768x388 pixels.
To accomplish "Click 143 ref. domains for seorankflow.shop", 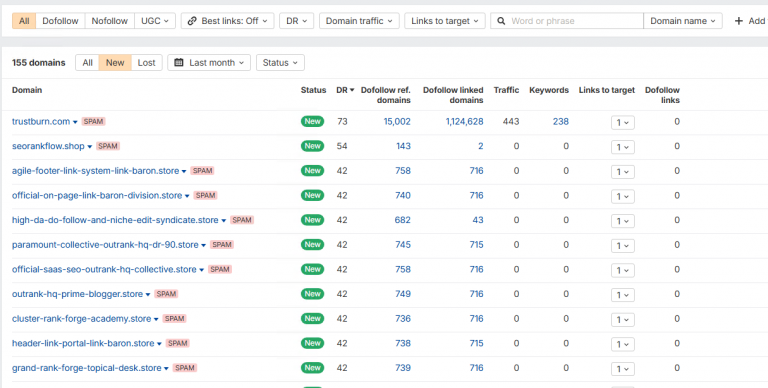I will (403, 146).
